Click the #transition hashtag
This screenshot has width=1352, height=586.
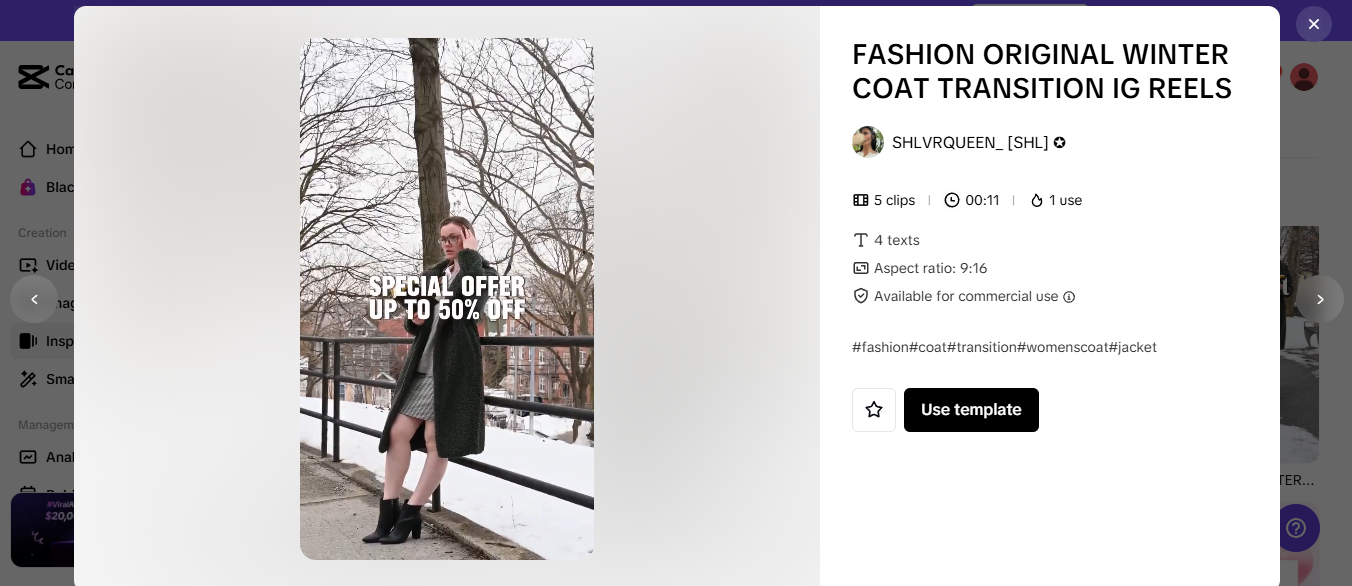[x=982, y=347]
